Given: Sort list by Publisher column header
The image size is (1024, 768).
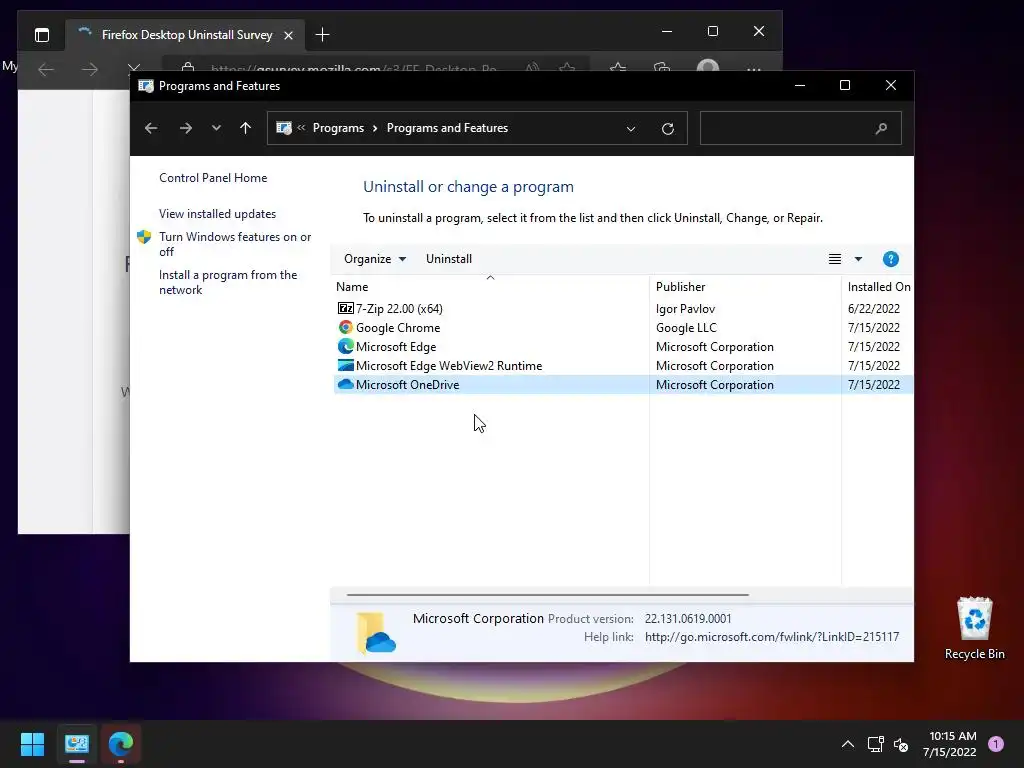Looking at the screenshot, I should (745, 287).
